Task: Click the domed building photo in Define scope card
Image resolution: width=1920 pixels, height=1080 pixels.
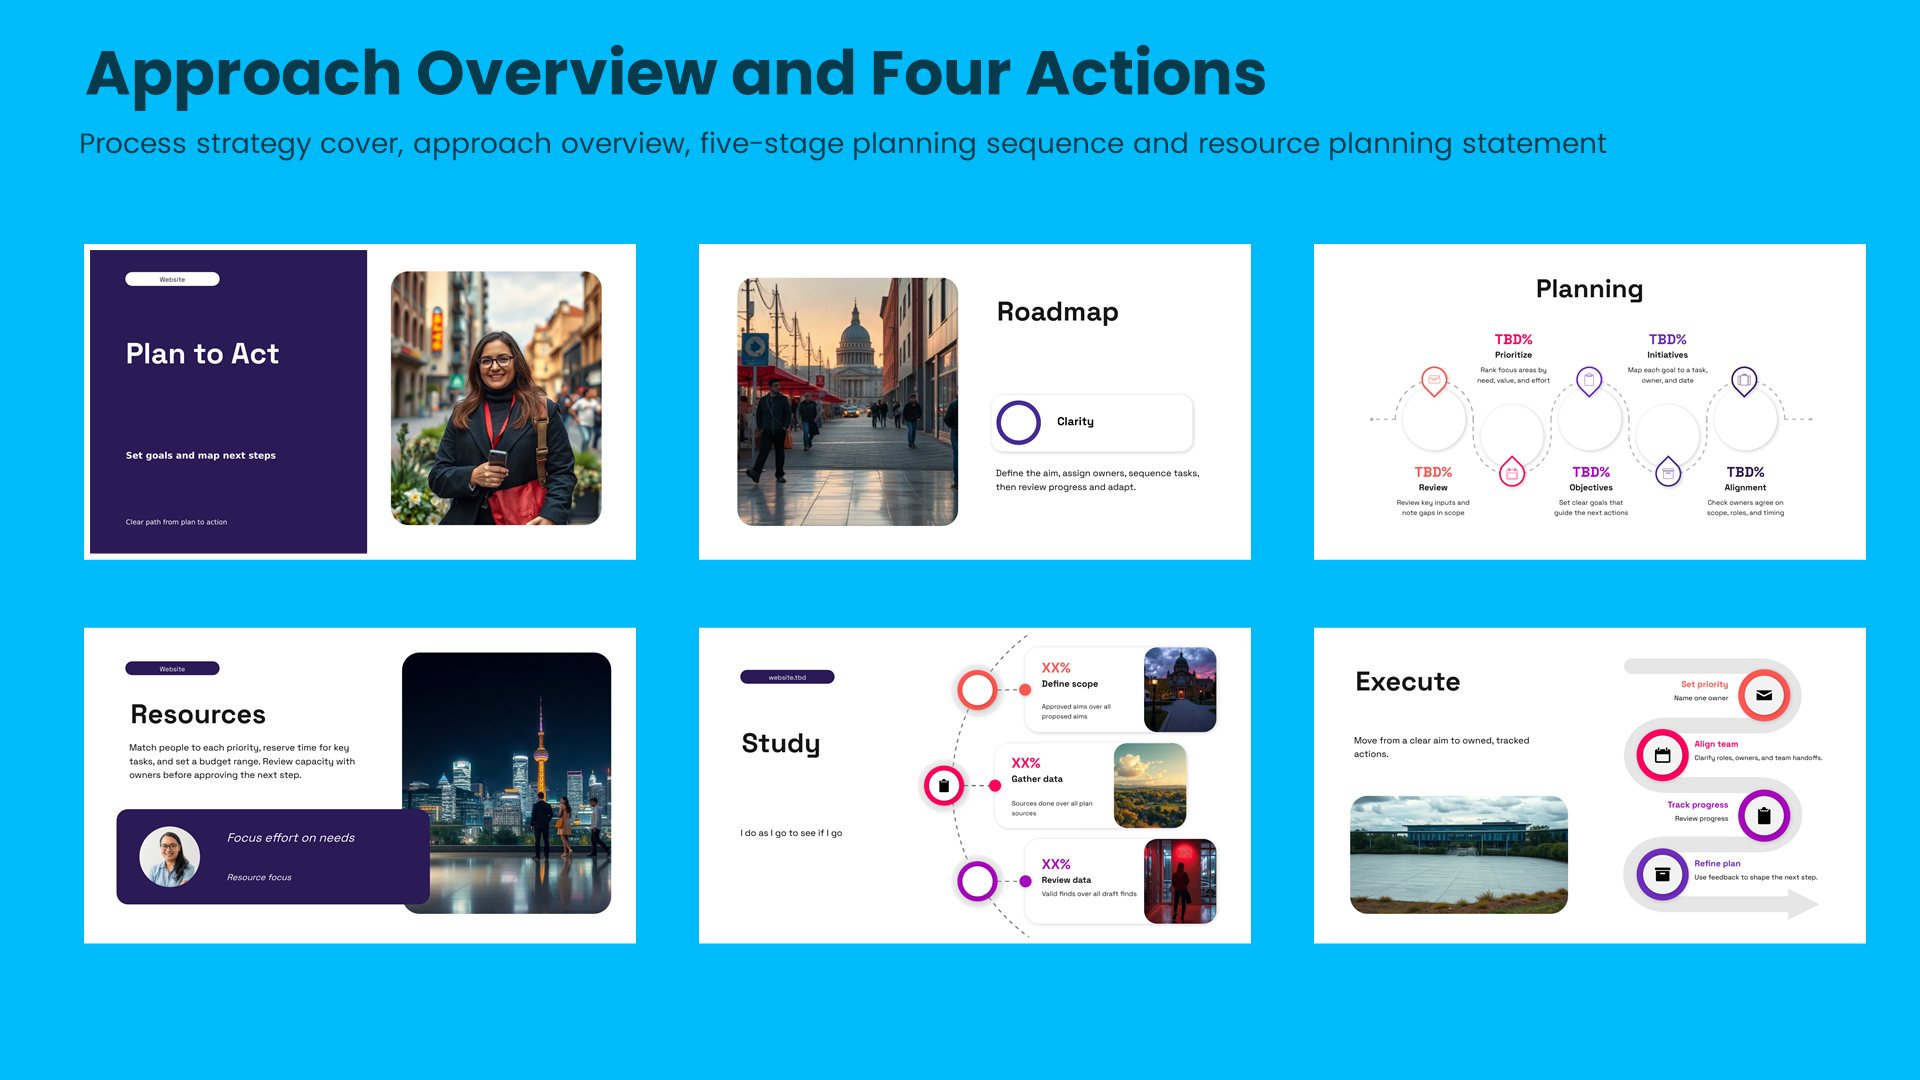Action: pos(1180,689)
